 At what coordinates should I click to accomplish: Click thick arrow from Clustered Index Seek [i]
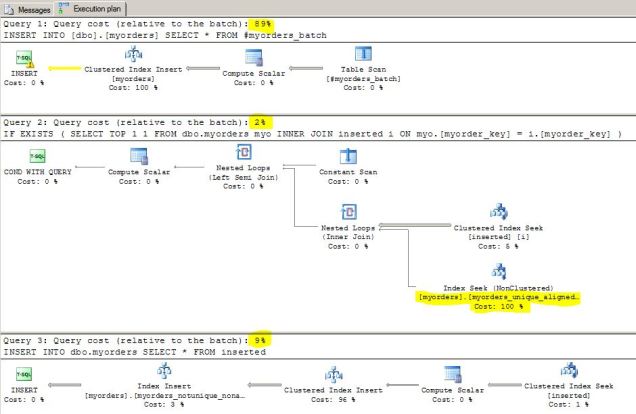click(415, 225)
